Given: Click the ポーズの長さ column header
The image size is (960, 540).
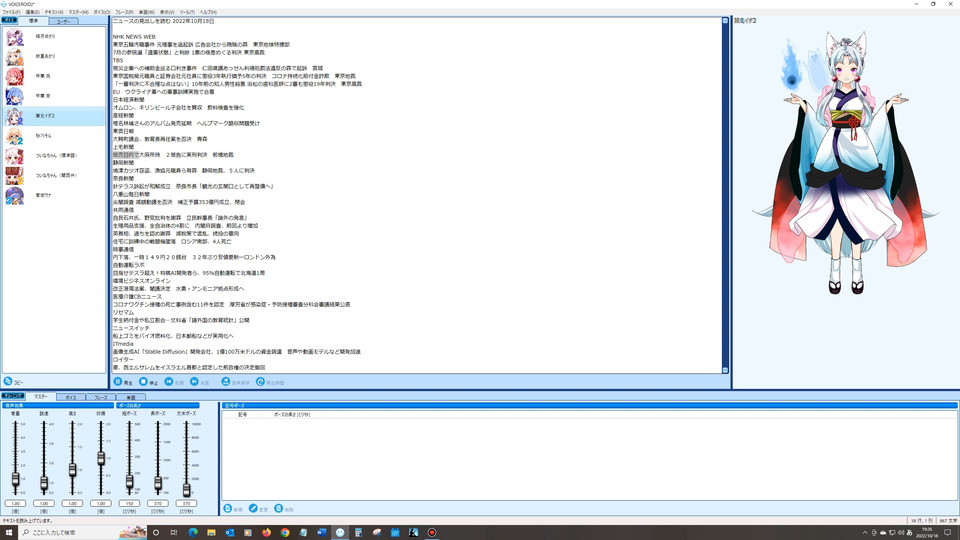Looking at the screenshot, I should pos(291,414).
